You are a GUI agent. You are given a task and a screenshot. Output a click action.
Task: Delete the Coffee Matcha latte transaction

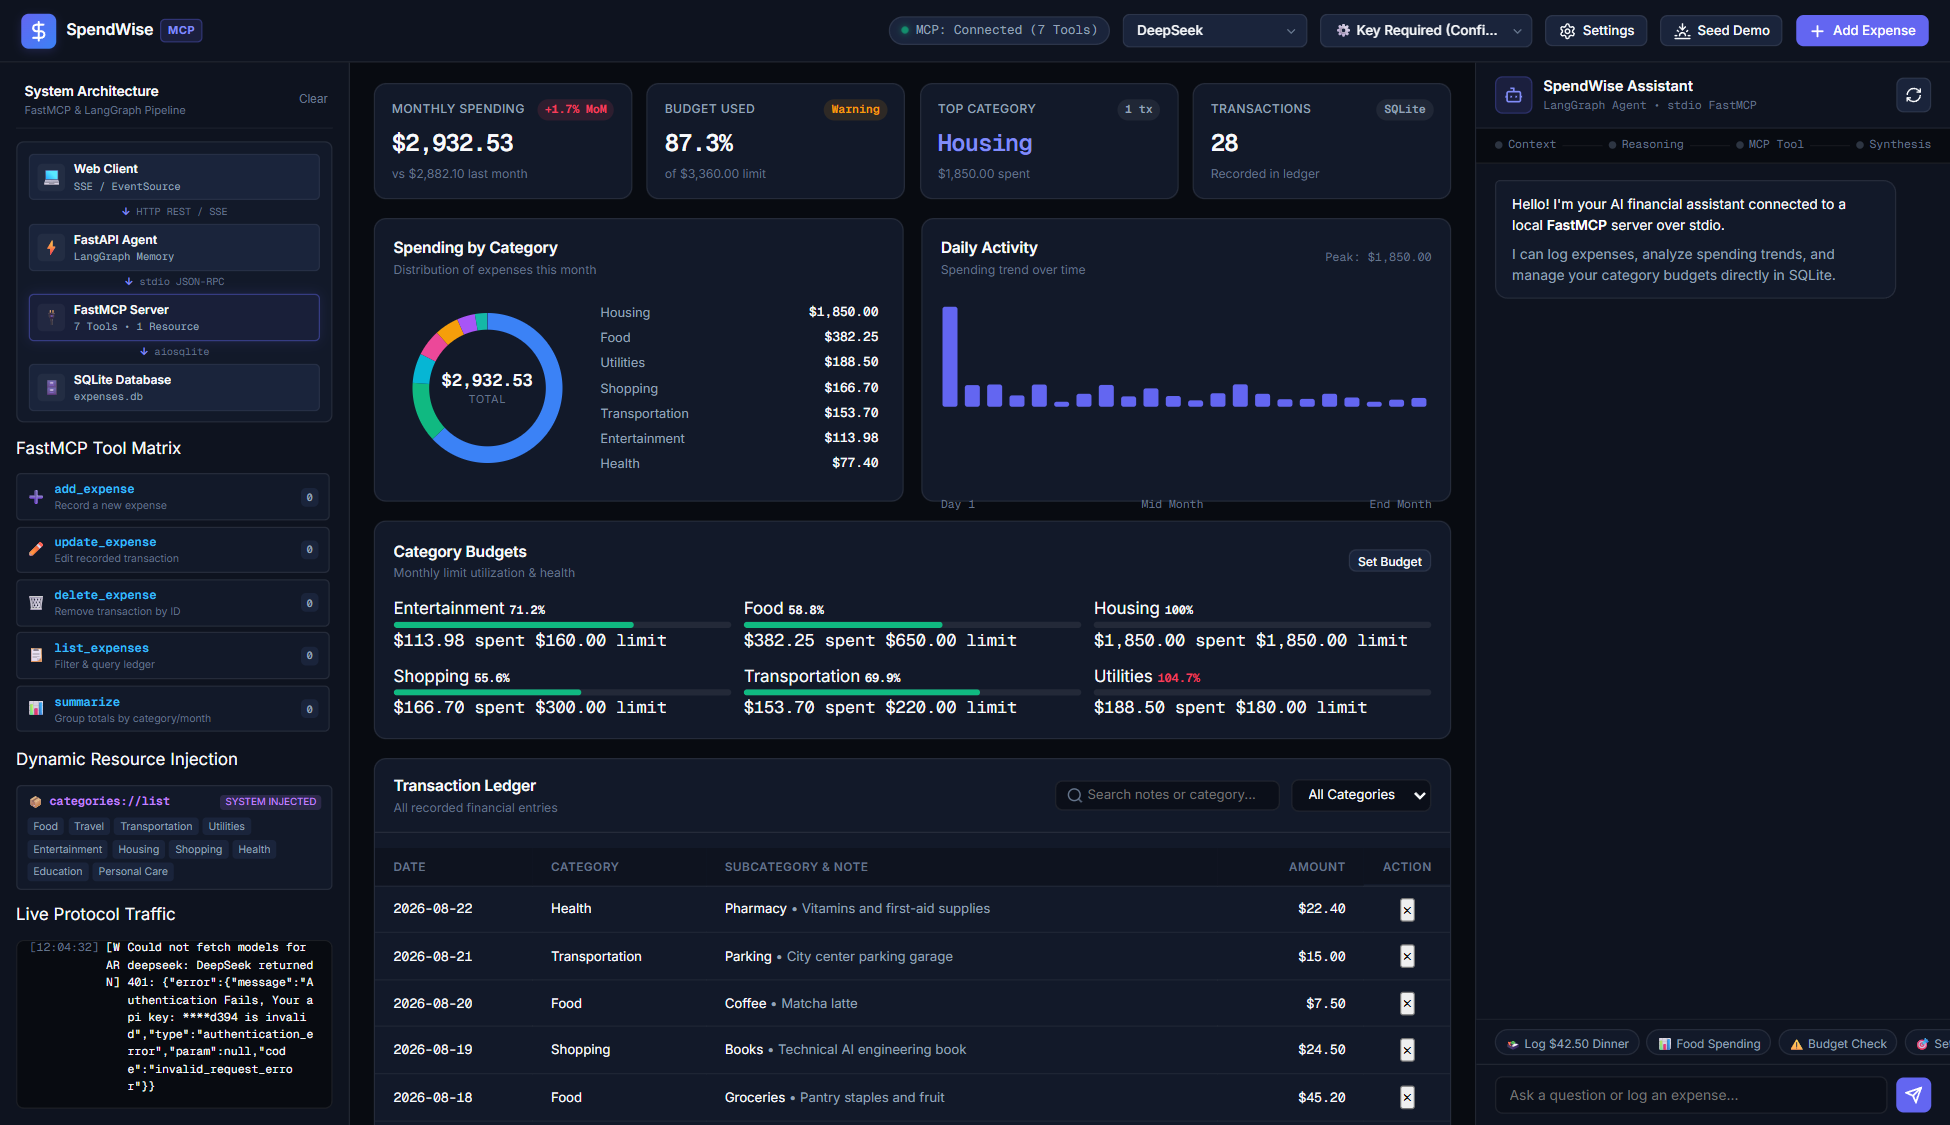pos(1407,1003)
